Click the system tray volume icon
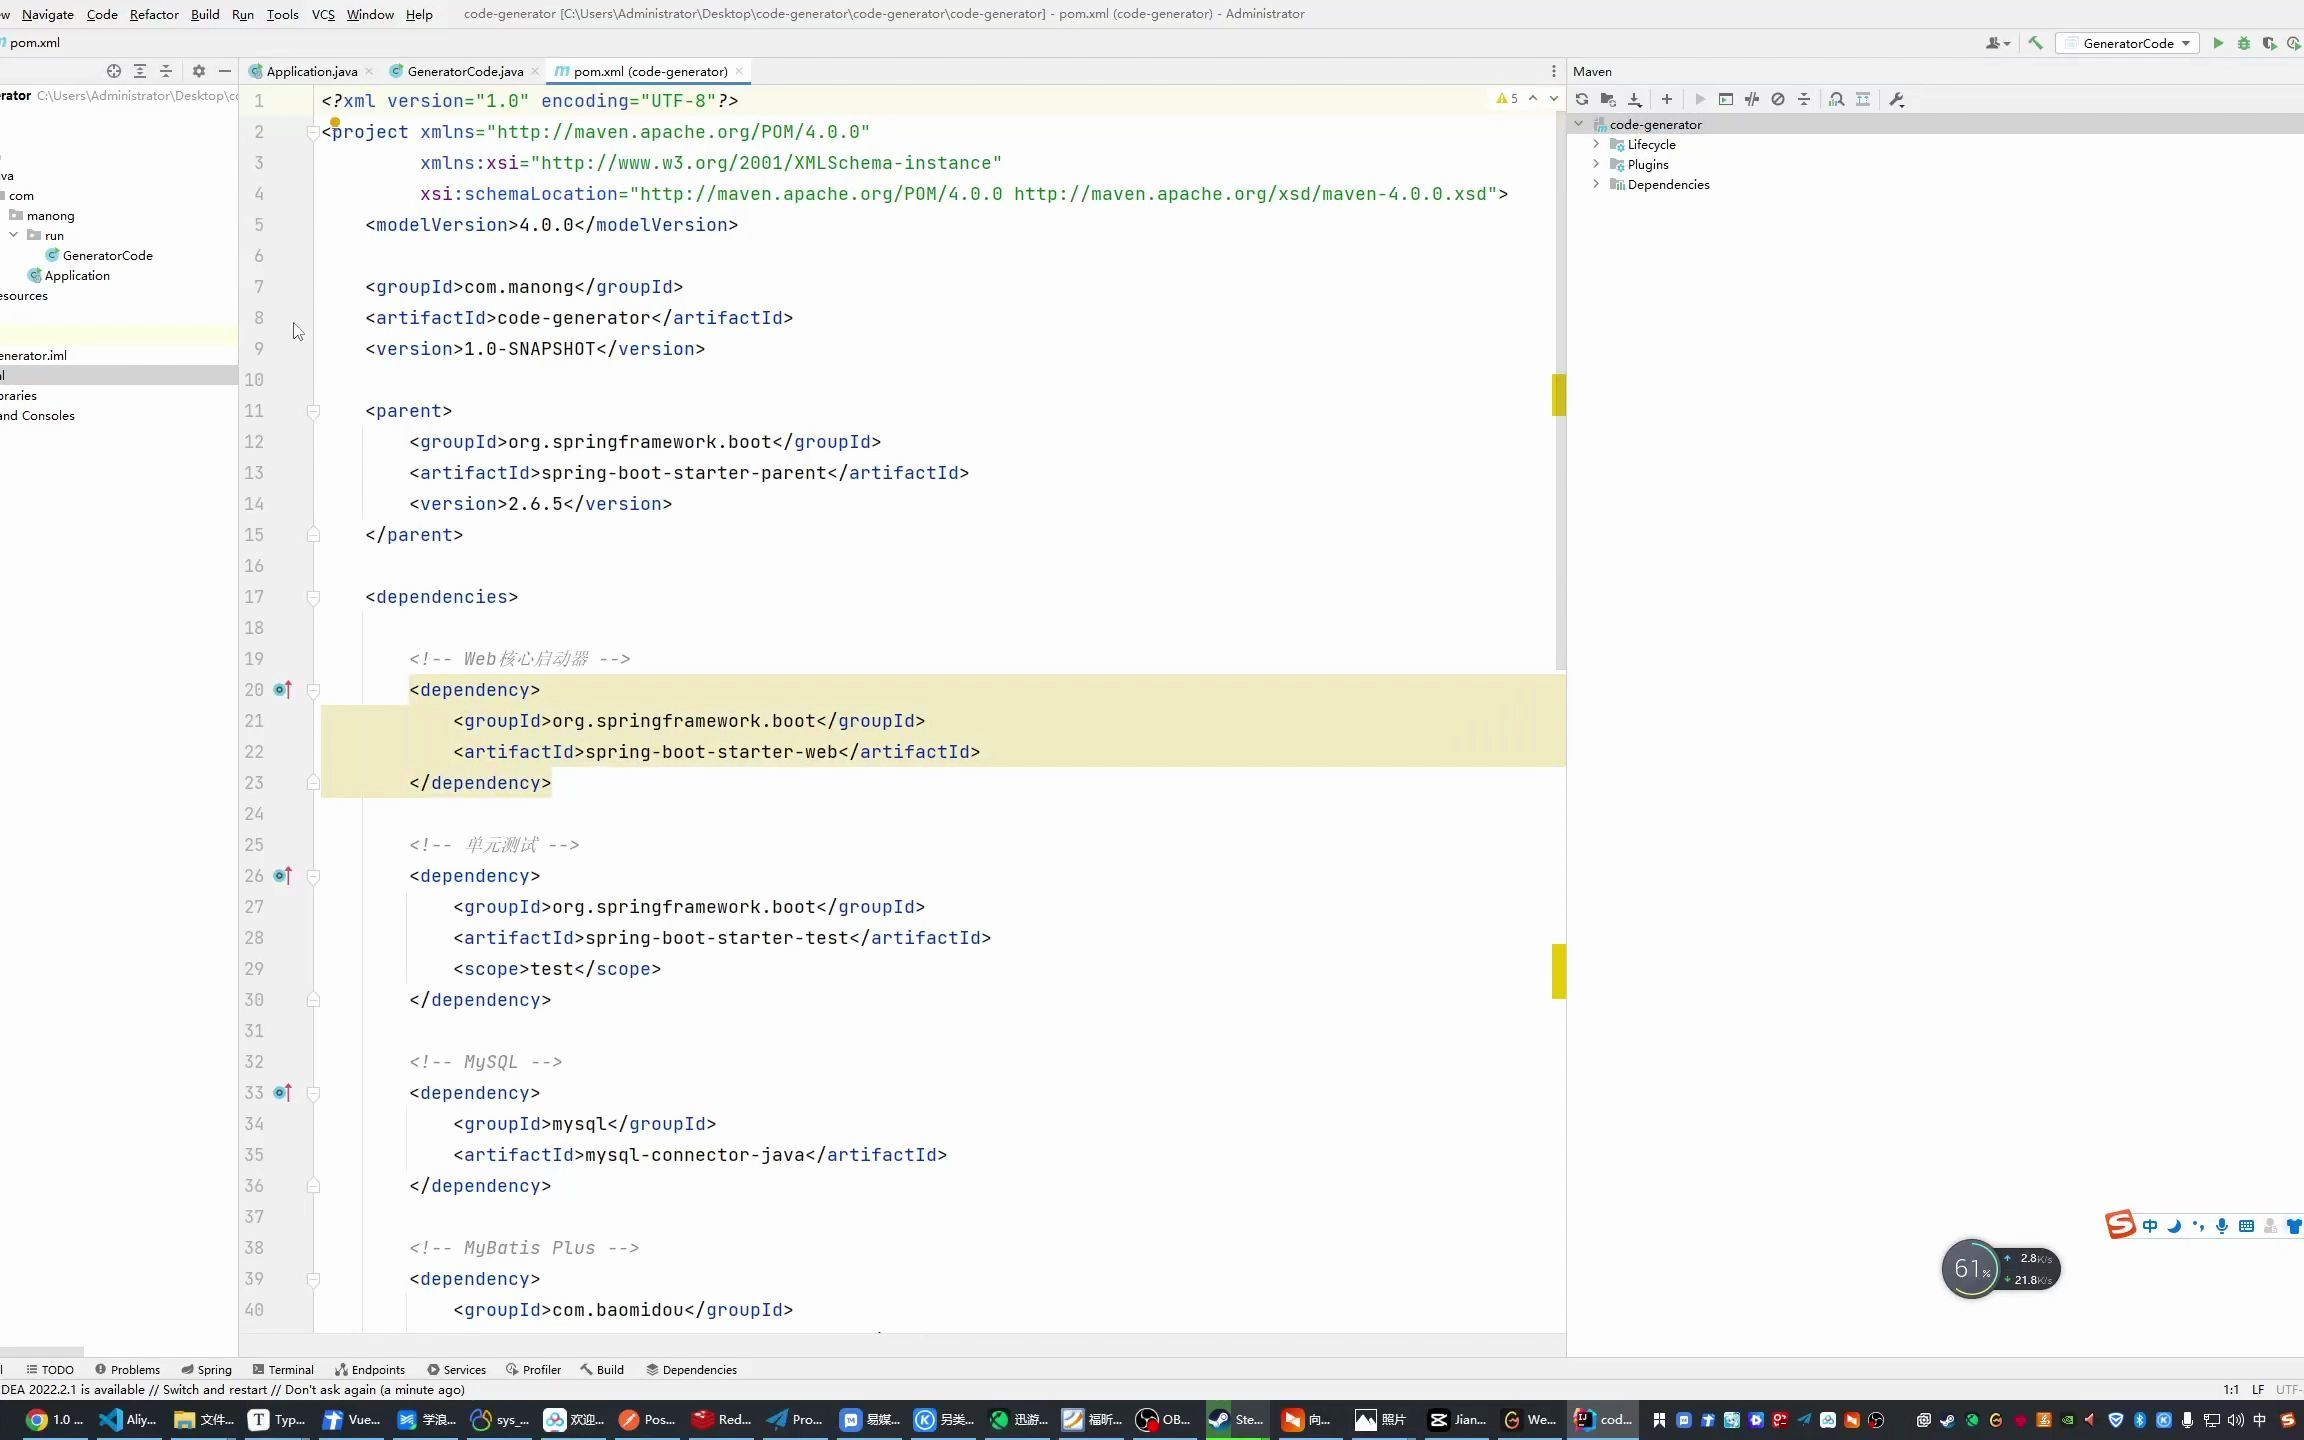Screen dimensions: 2304x1440 click(x=2235, y=1420)
